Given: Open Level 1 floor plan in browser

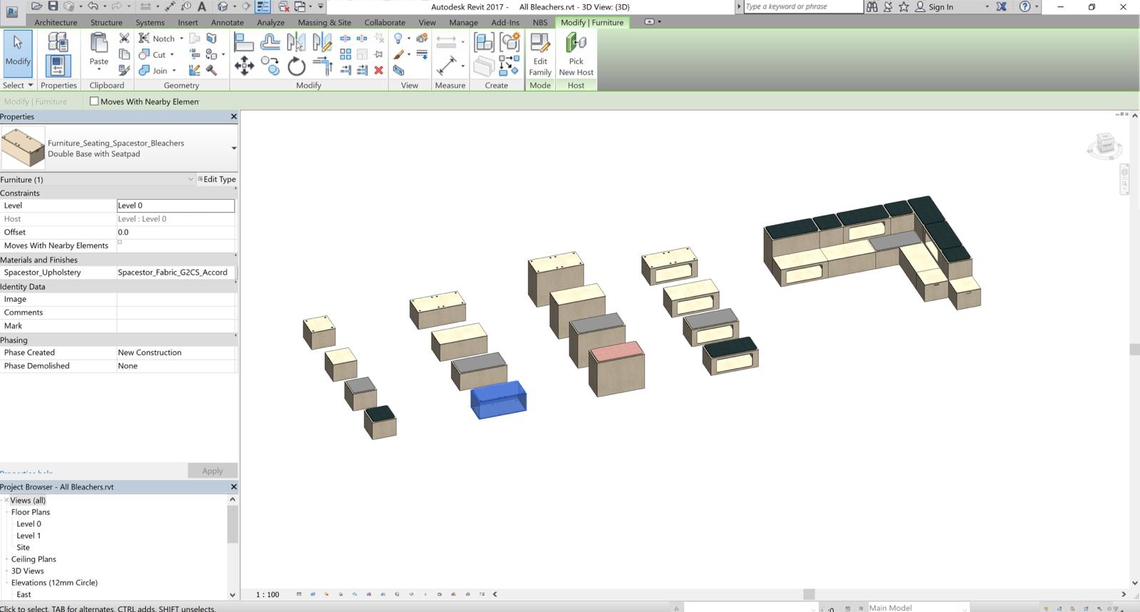Looking at the screenshot, I should click(x=28, y=536).
